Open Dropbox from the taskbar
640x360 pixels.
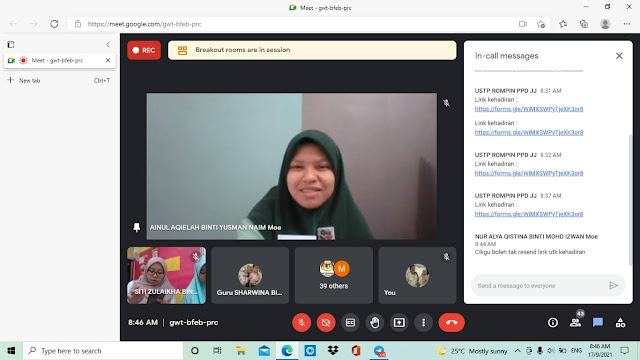click(333, 351)
